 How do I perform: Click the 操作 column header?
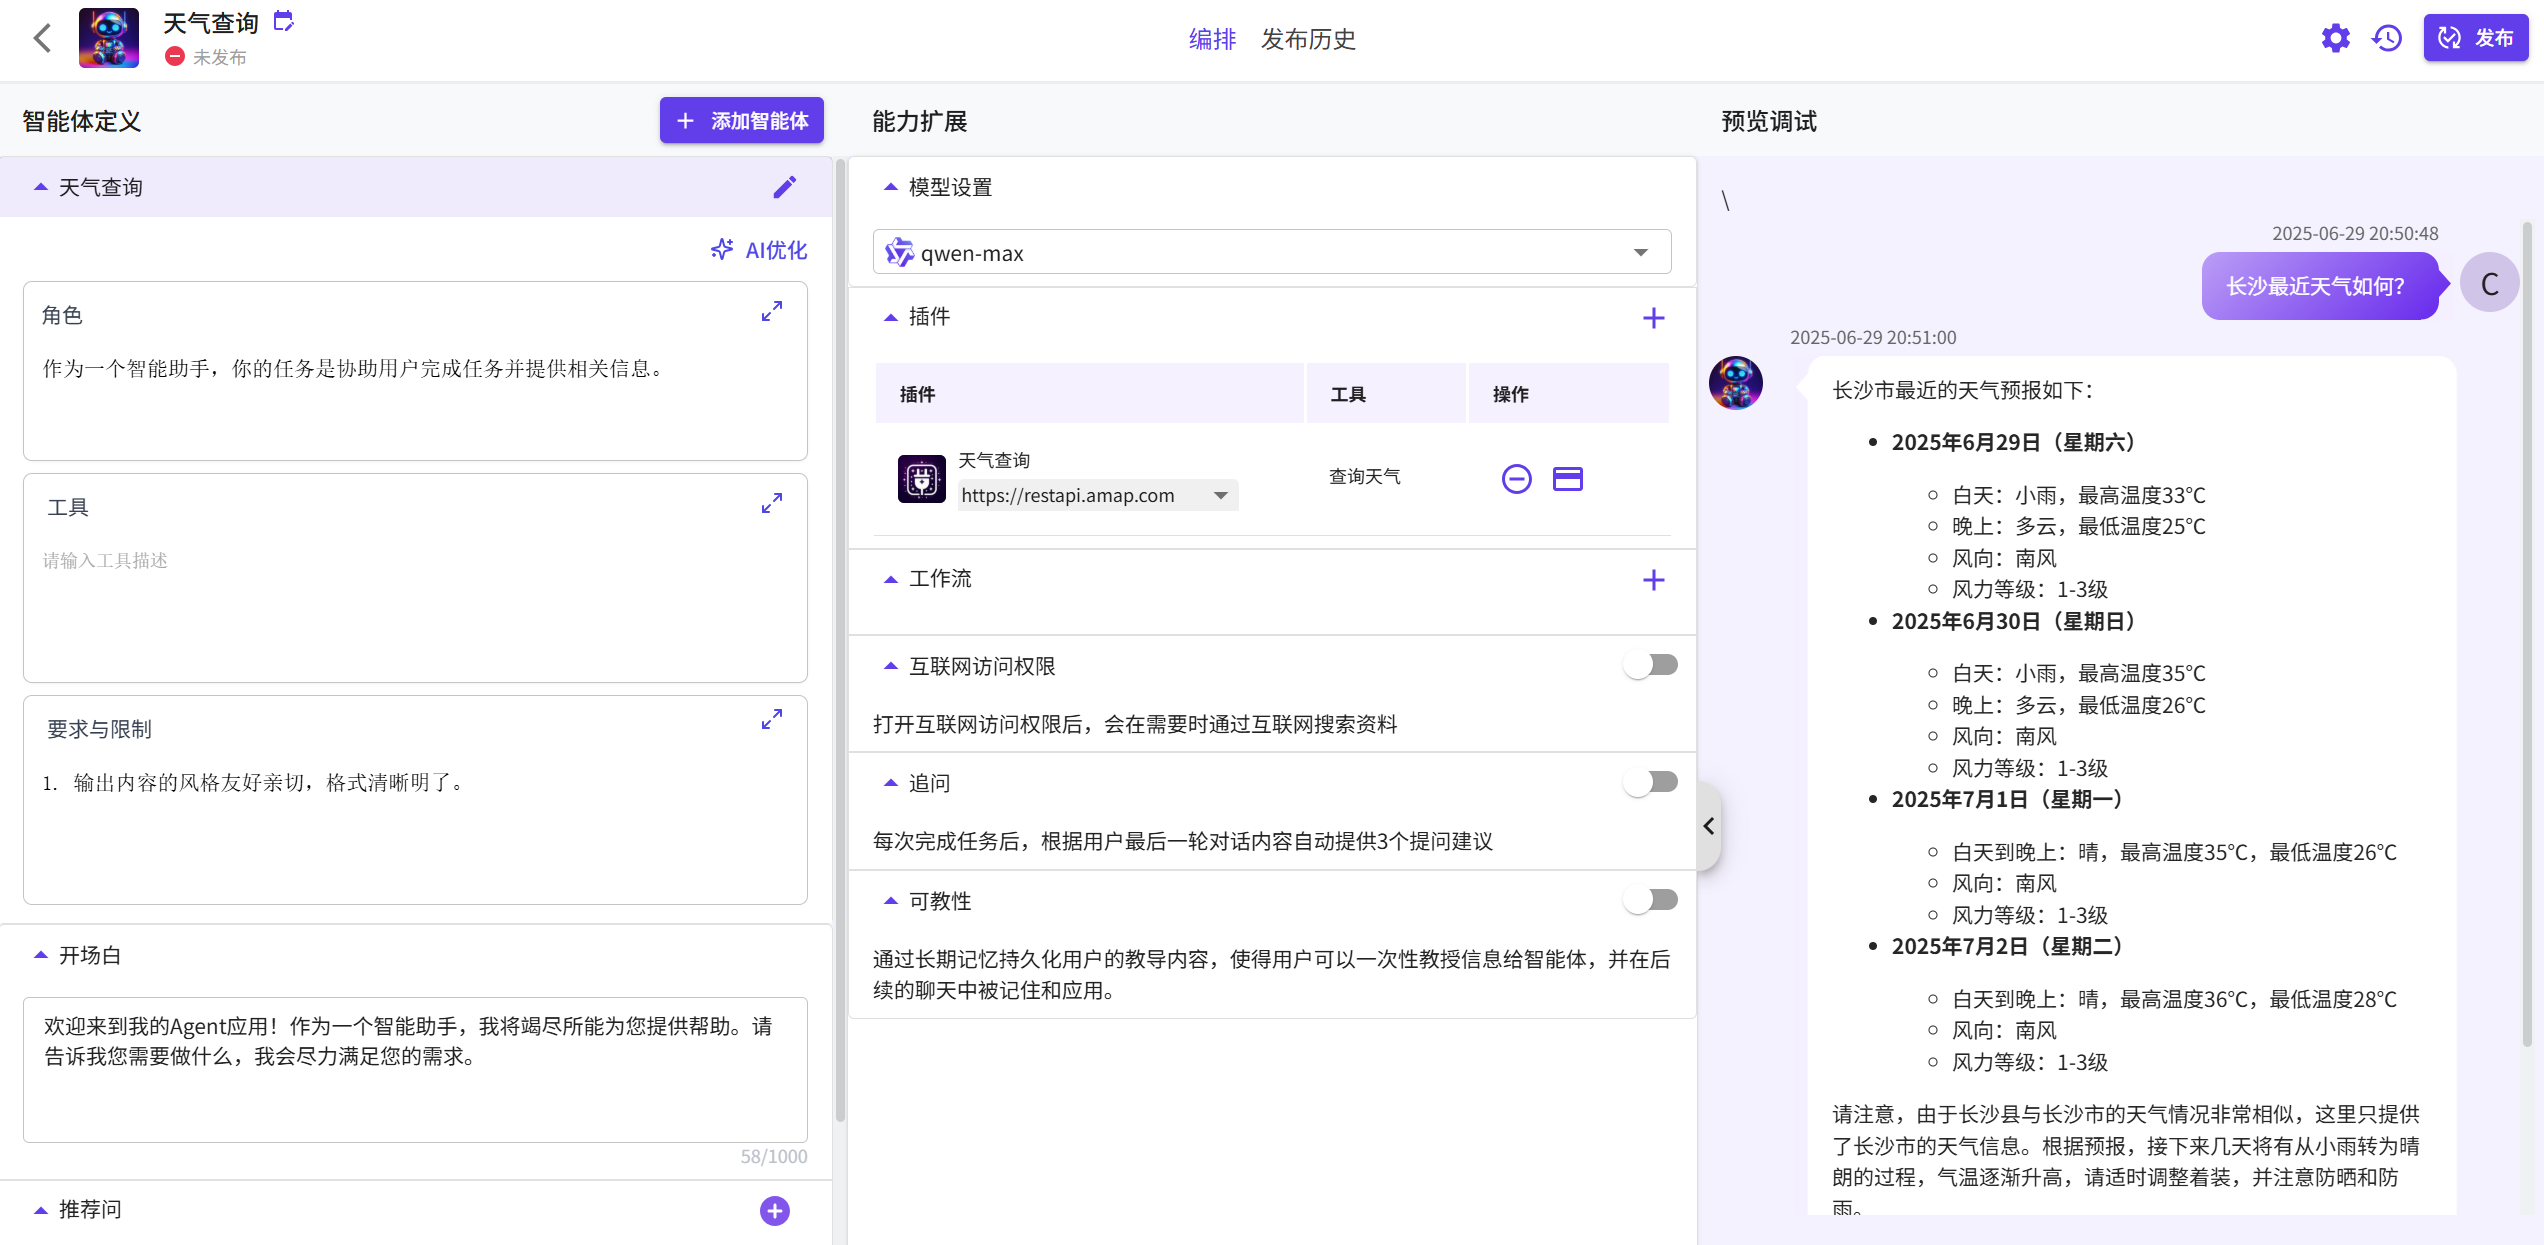coord(1510,394)
